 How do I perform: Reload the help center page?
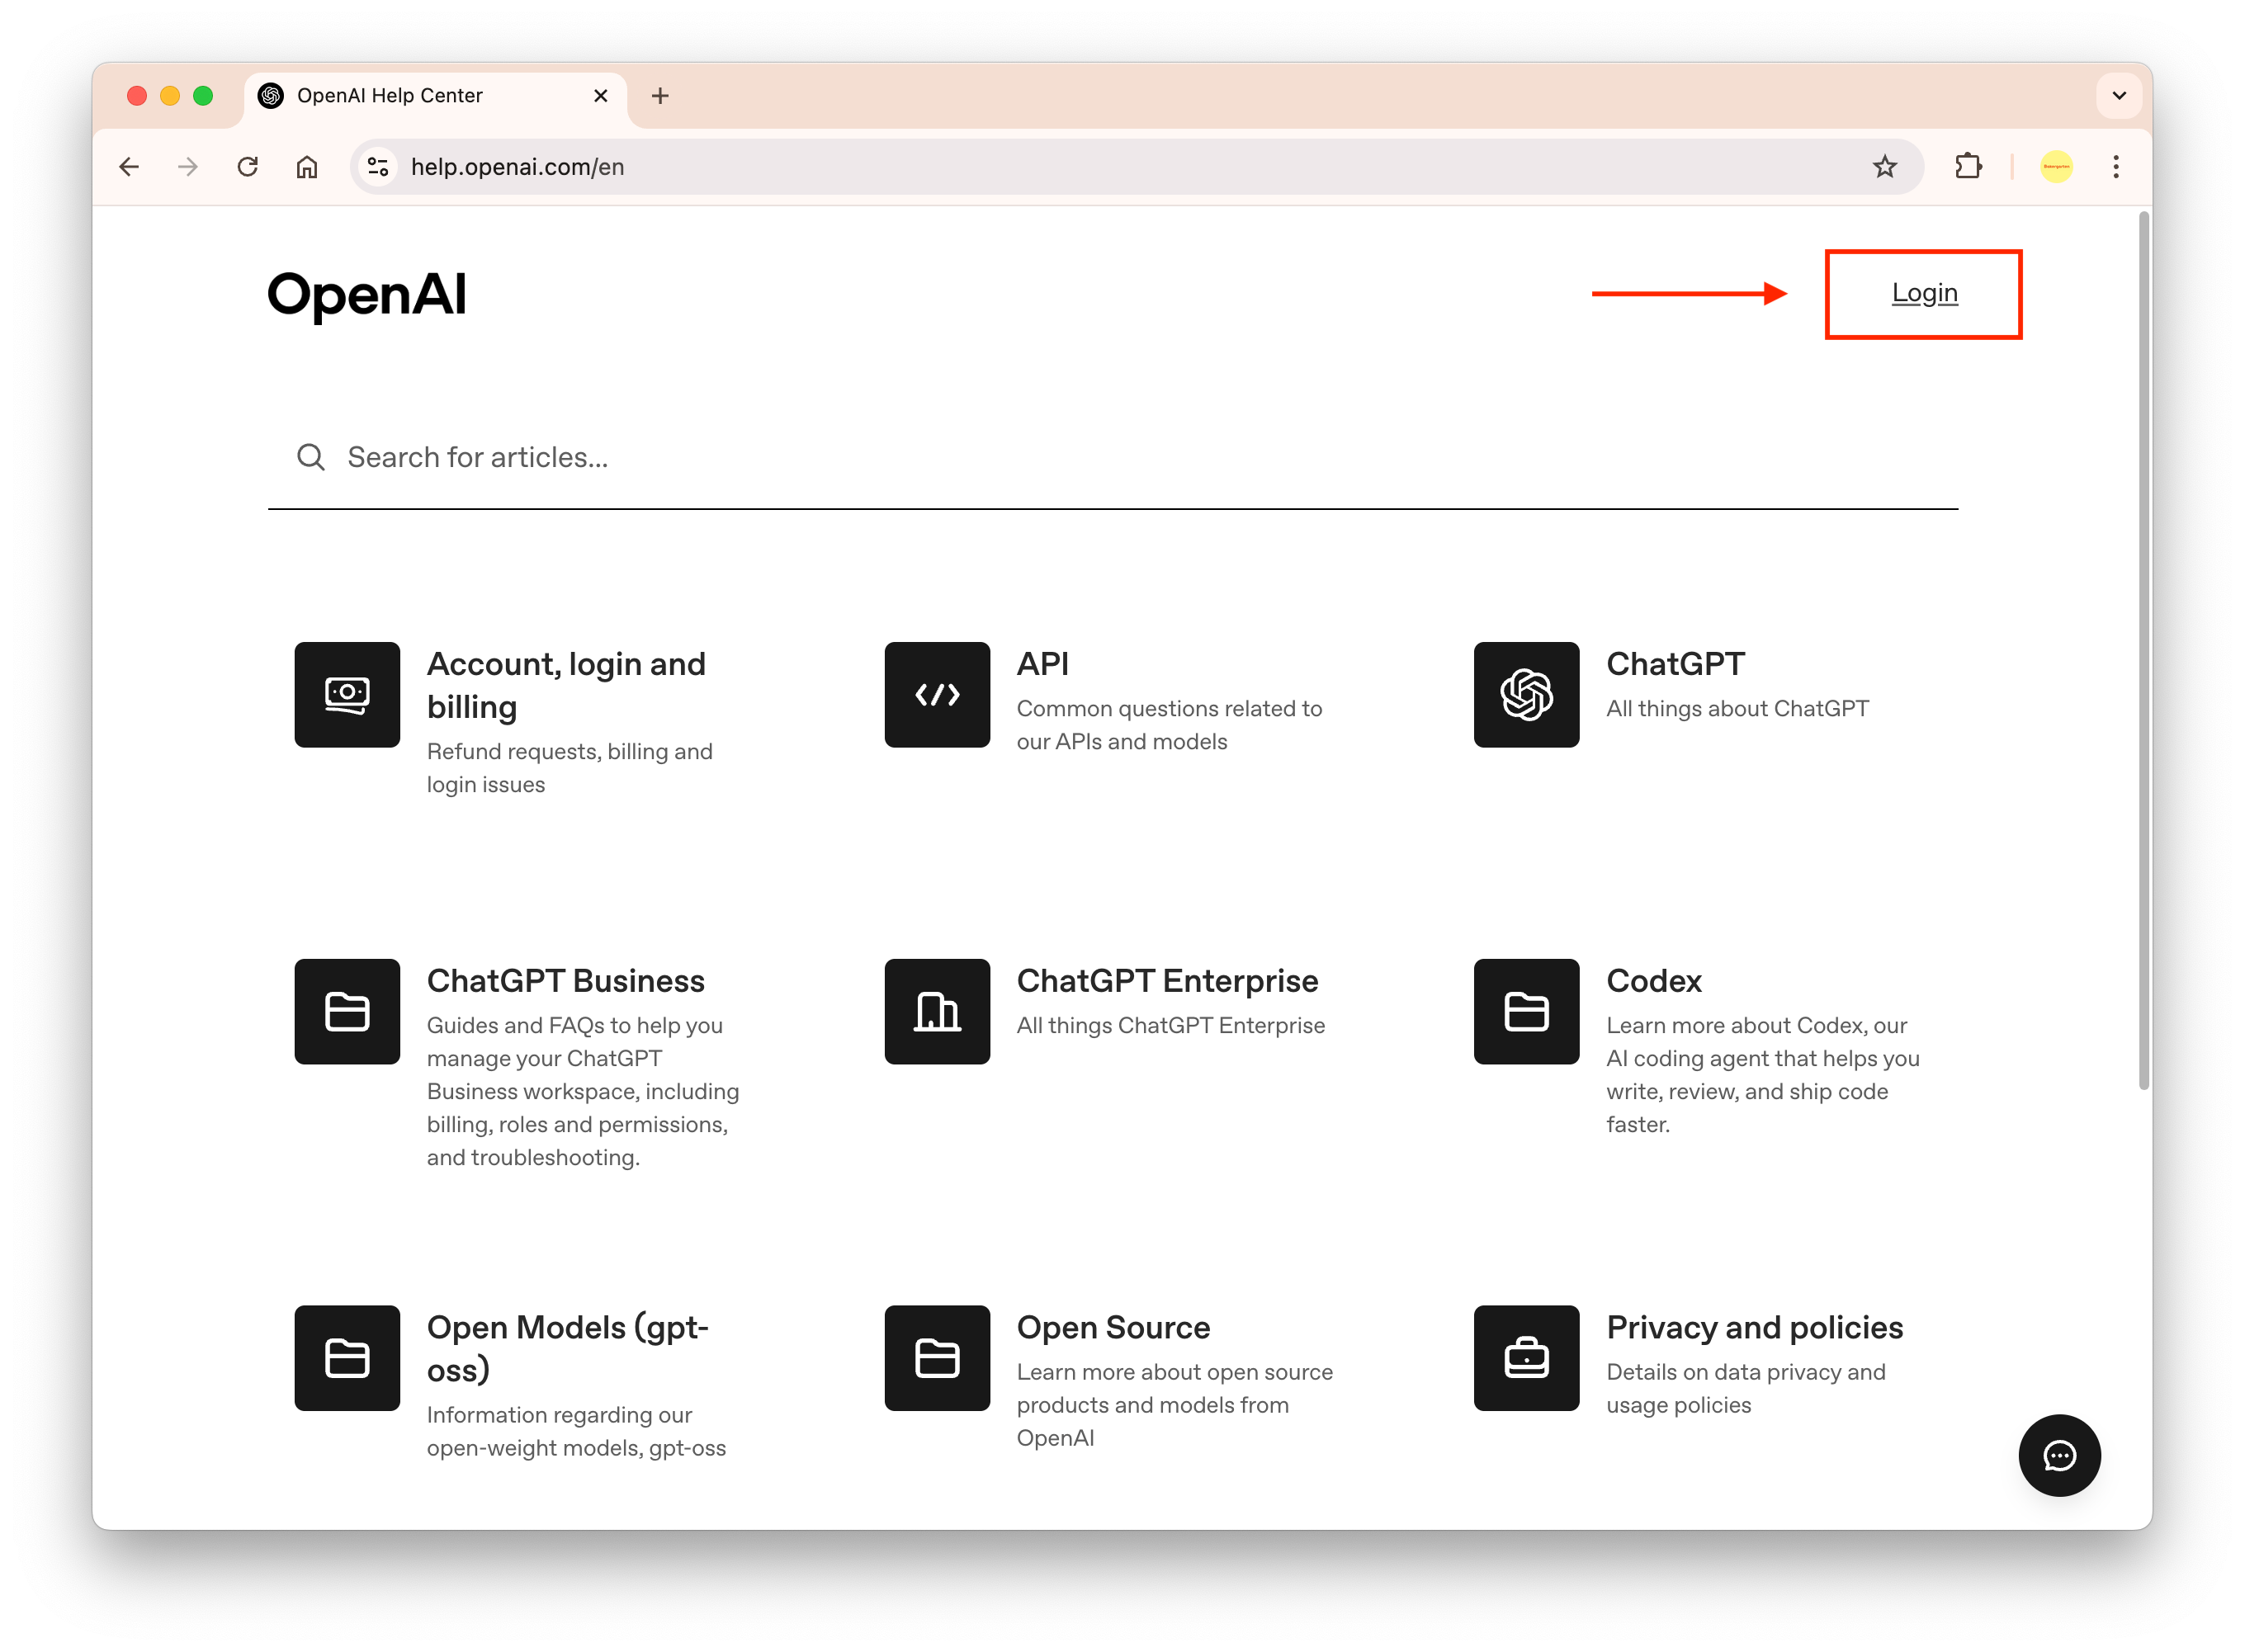point(248,167)
